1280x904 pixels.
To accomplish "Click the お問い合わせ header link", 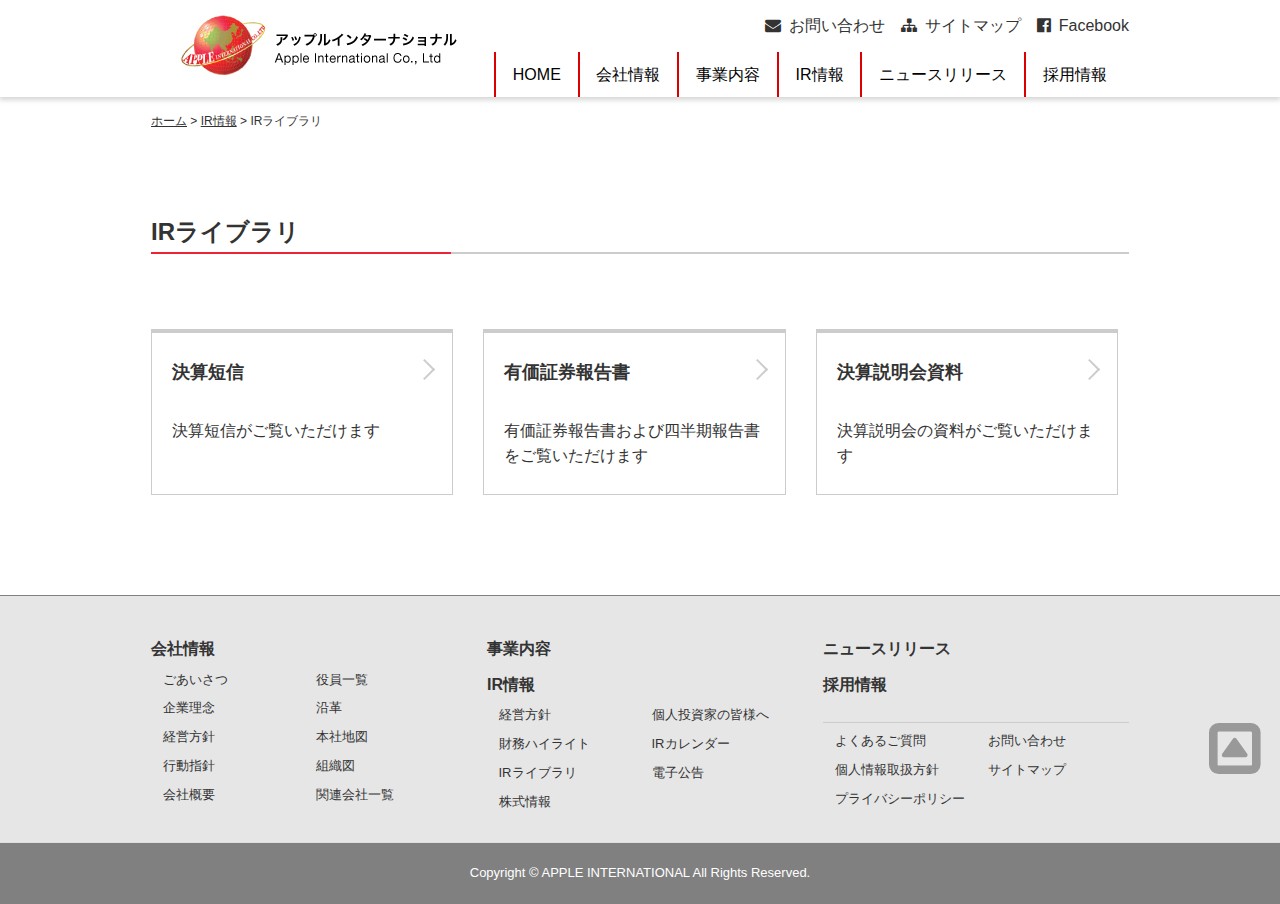I will (837, 26).
